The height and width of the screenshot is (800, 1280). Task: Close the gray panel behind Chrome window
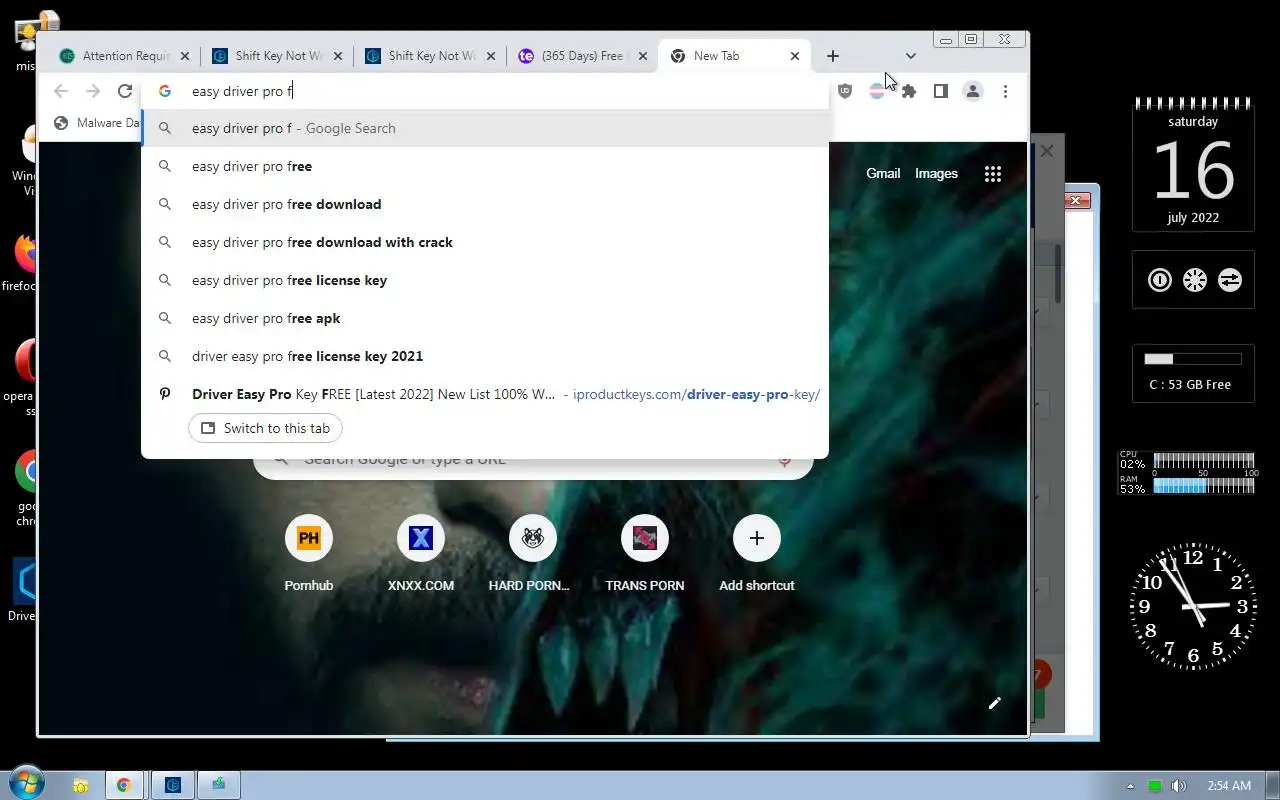[x=1046, y=151]
